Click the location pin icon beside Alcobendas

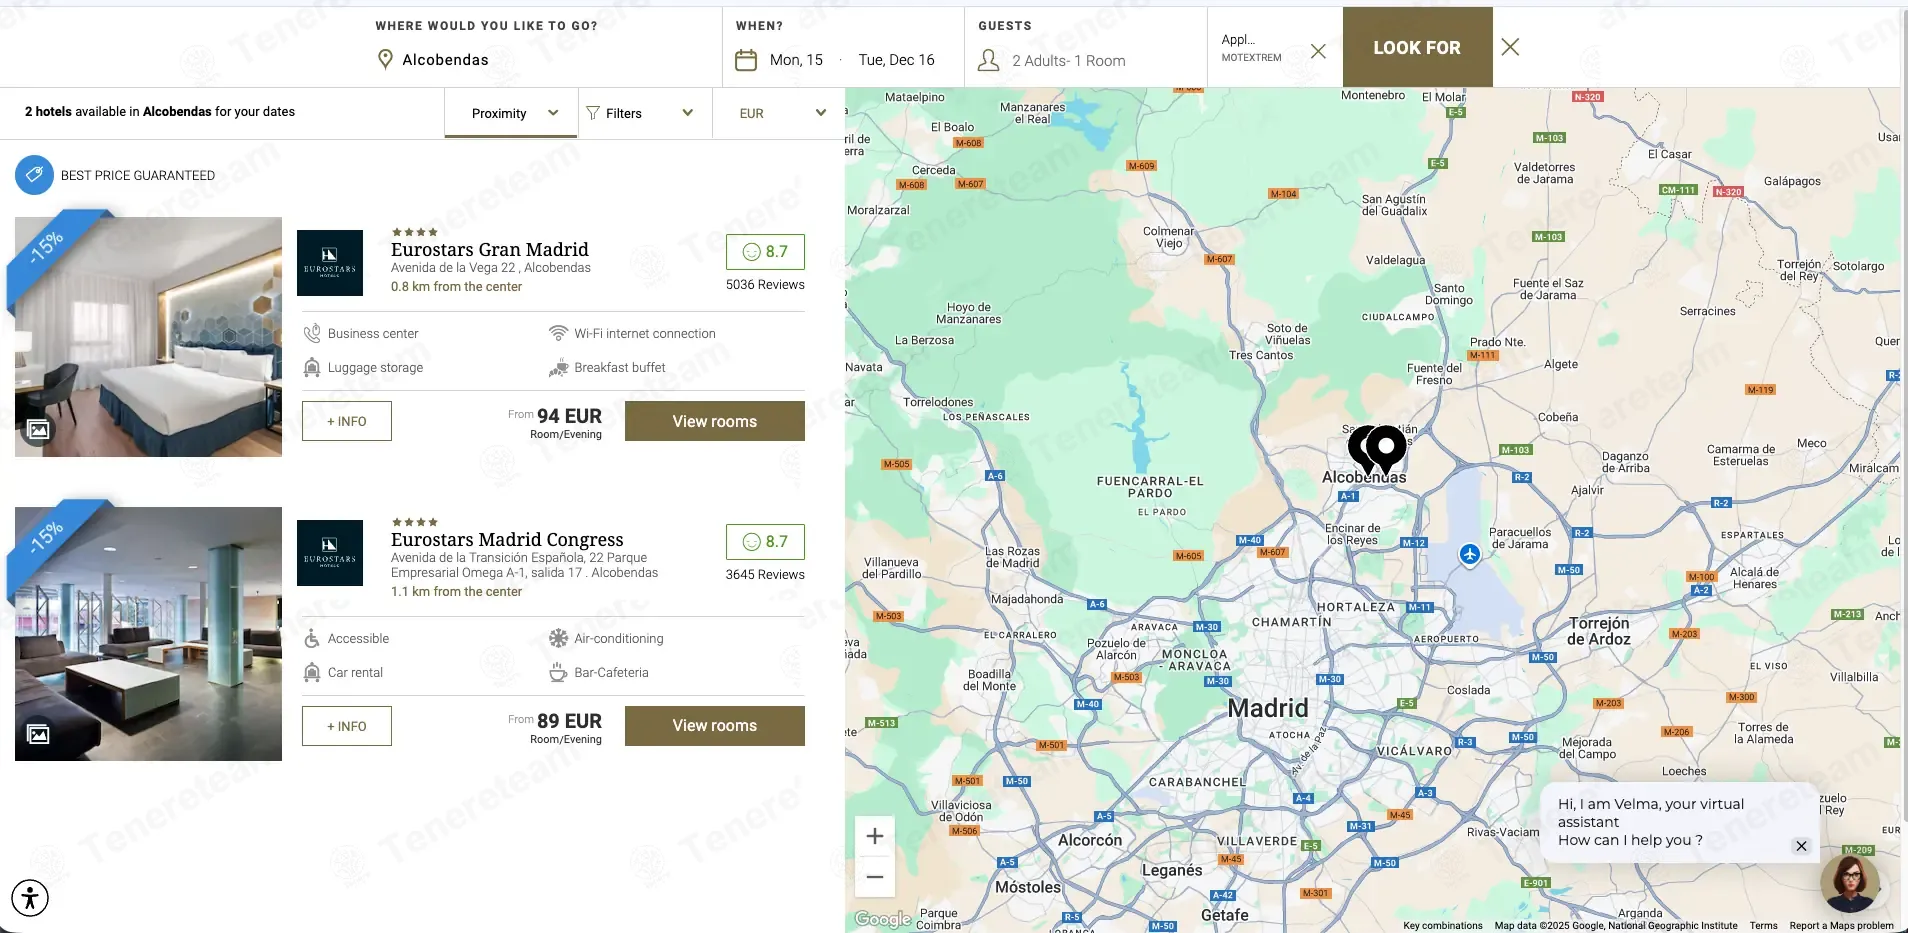385,60
